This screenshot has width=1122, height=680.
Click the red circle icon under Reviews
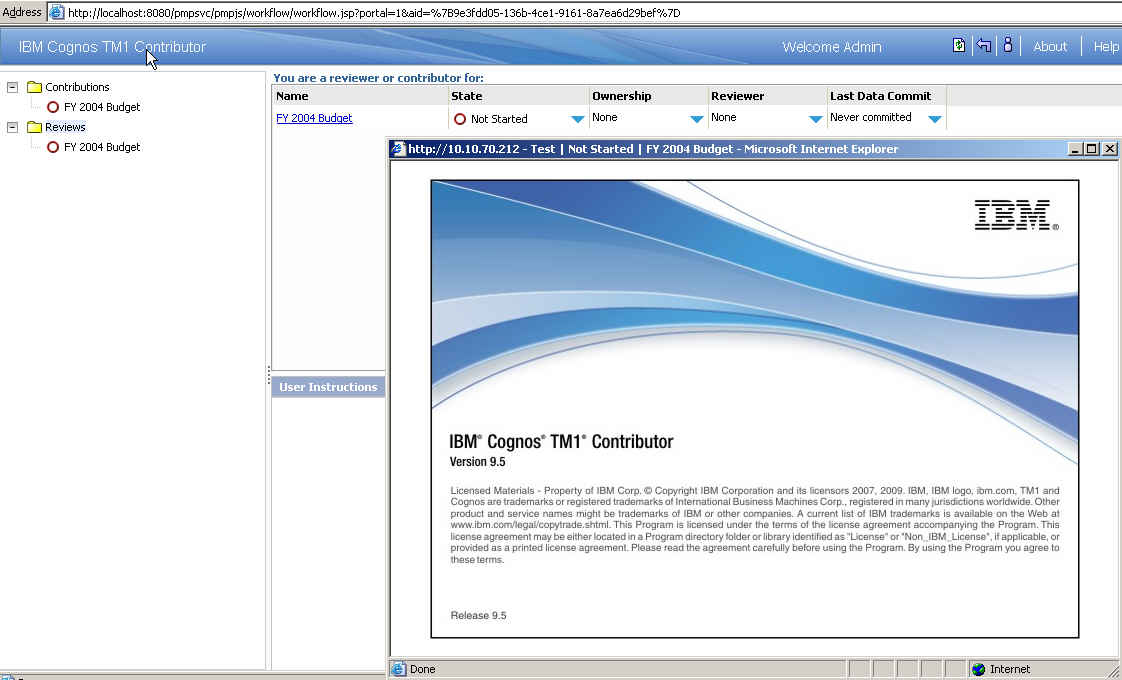(x=53, y=147)
